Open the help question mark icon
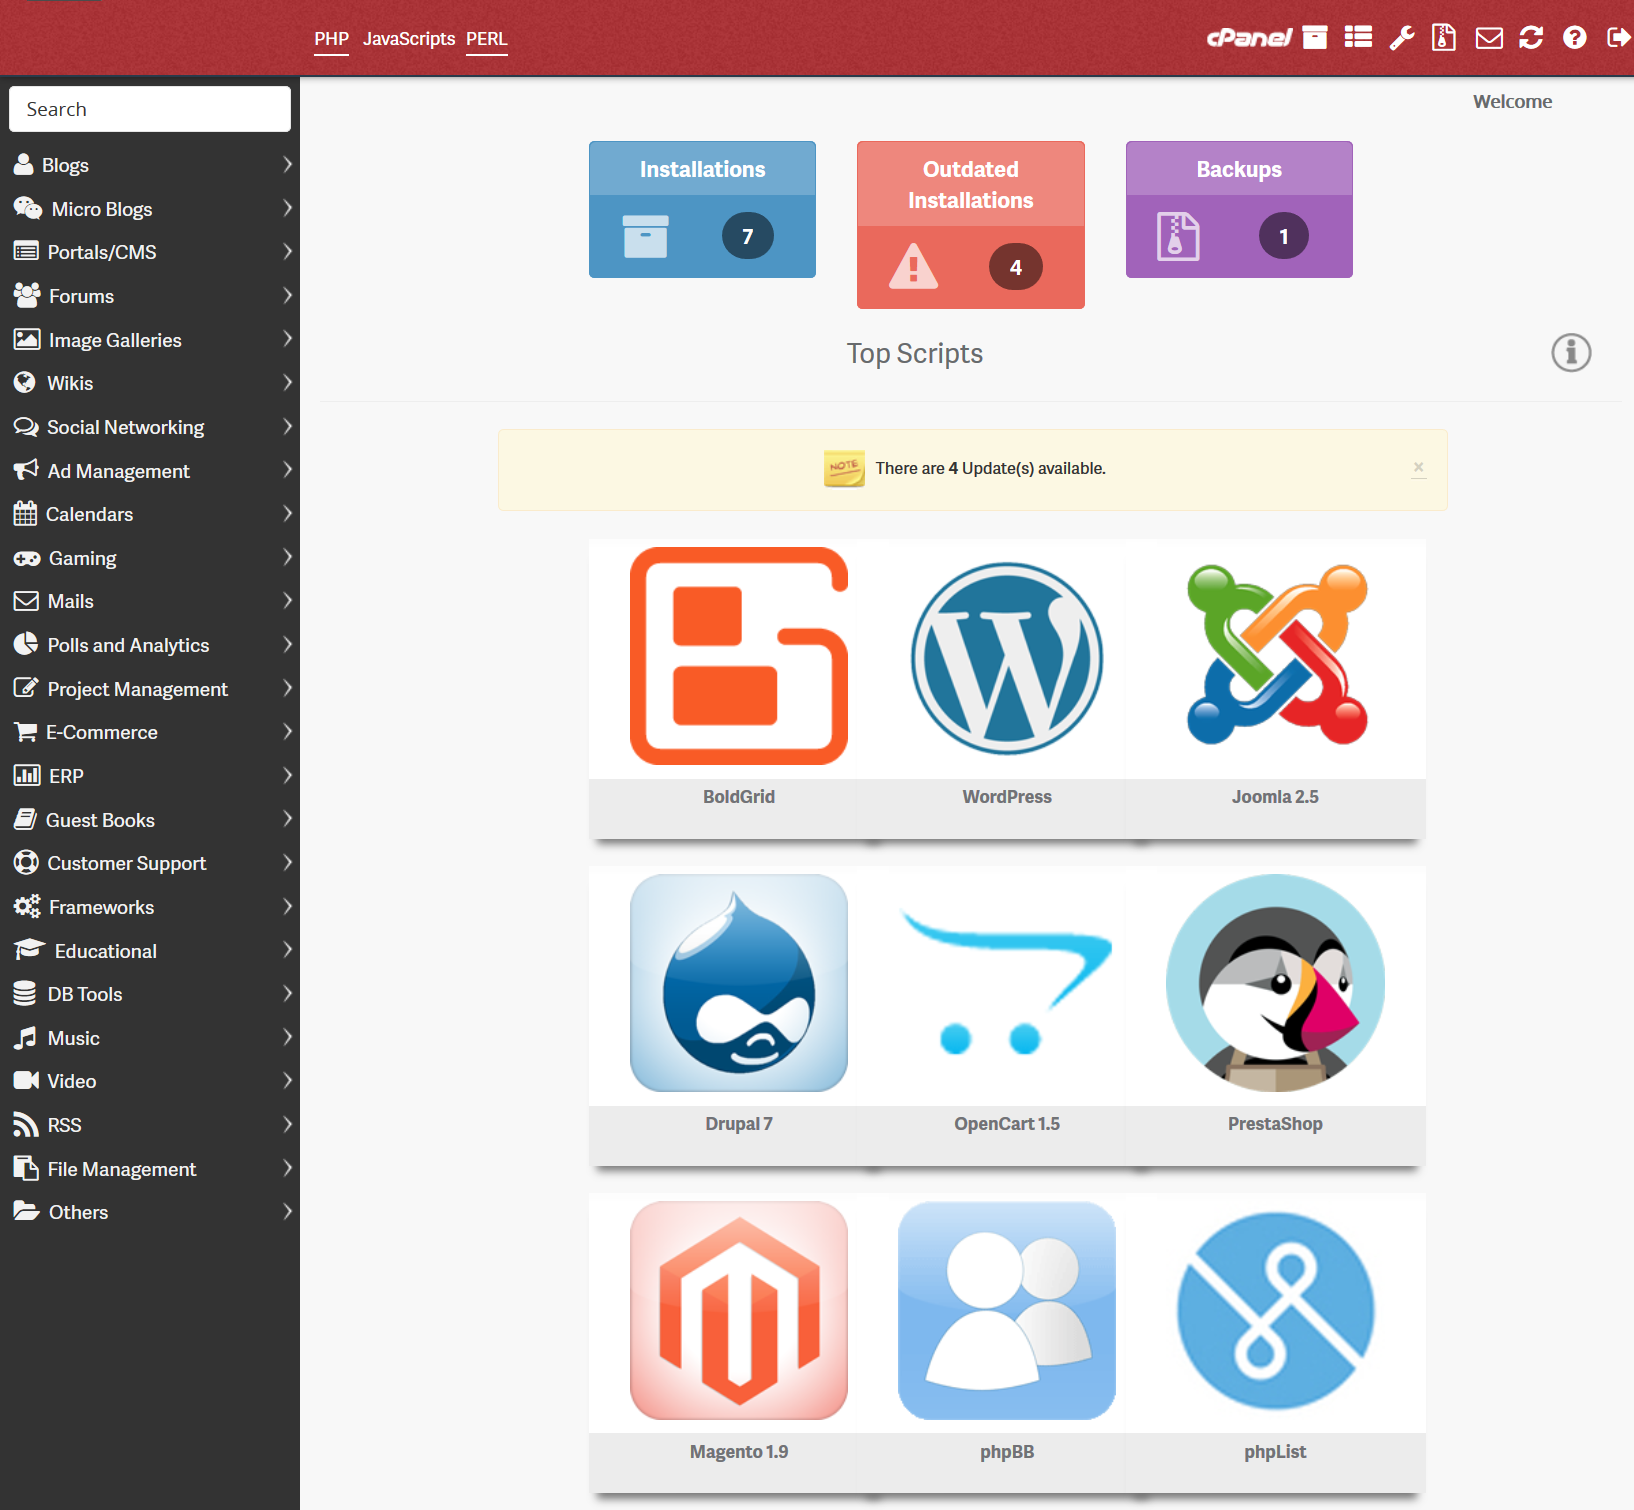Screen dimensions: 1634x1510 pos(1575,38)
